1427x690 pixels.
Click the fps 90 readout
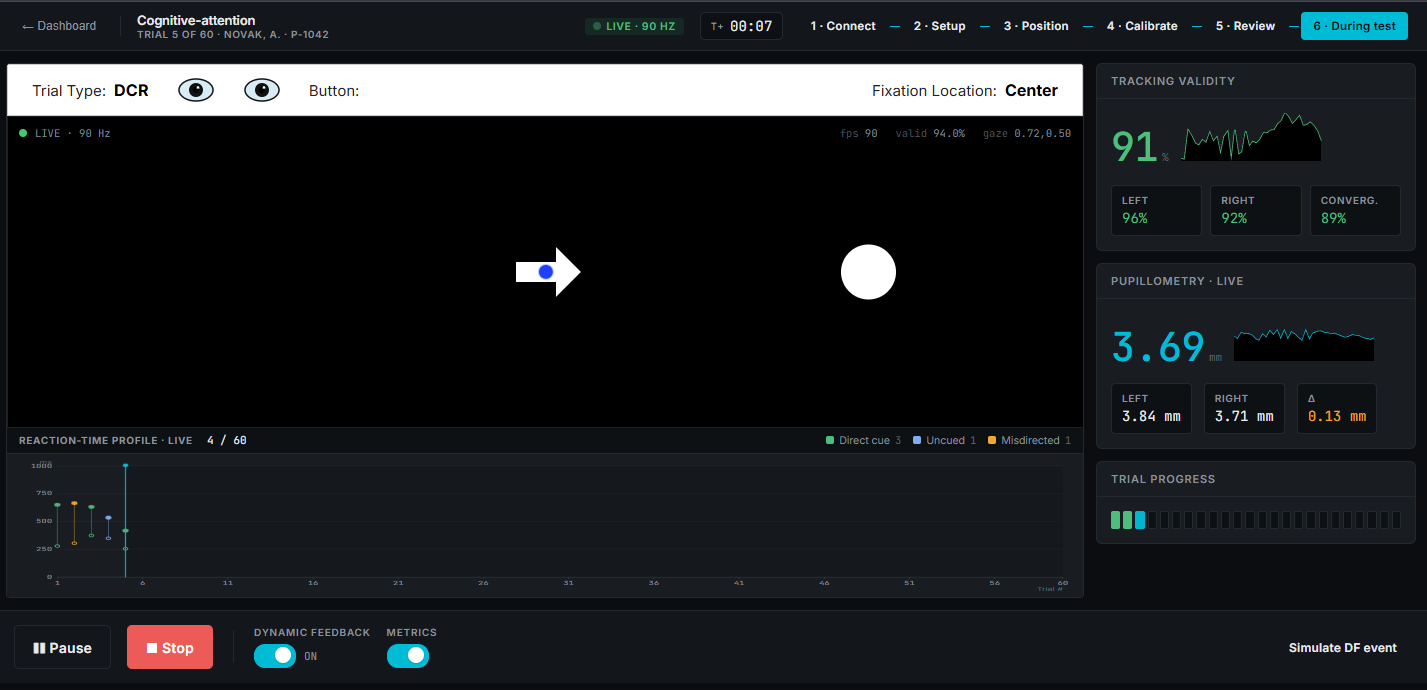[x=859, y=133]
